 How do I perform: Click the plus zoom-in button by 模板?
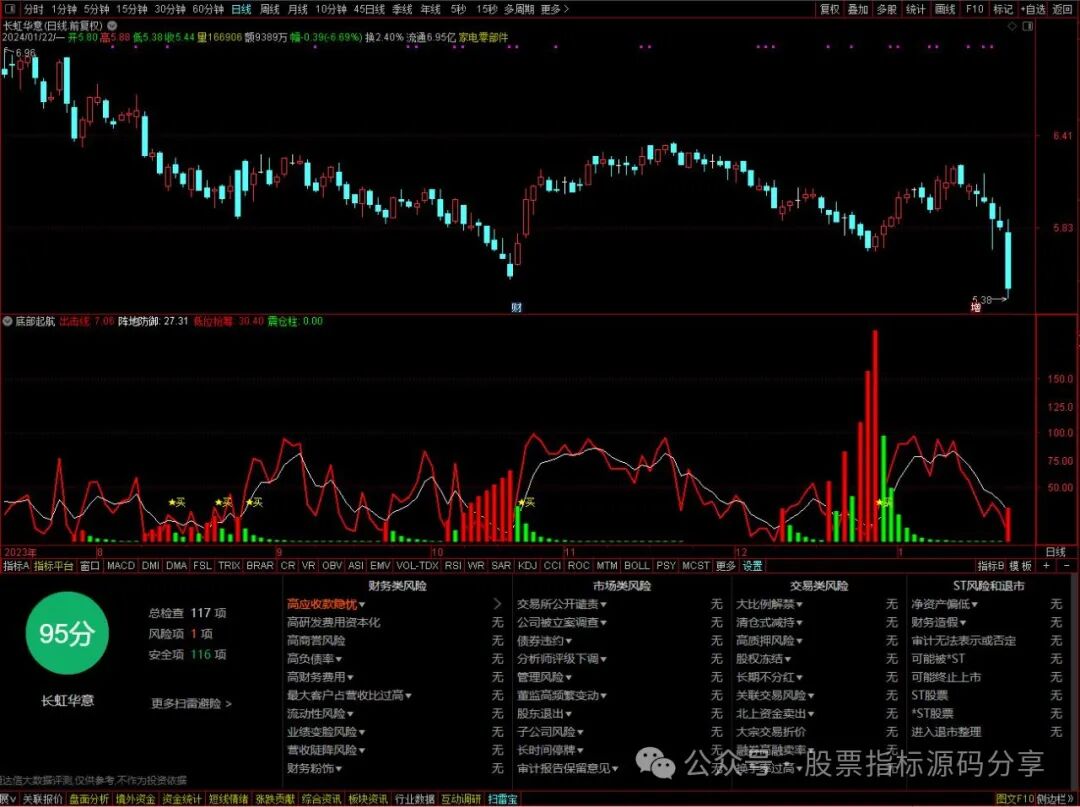click(1046, 565)
